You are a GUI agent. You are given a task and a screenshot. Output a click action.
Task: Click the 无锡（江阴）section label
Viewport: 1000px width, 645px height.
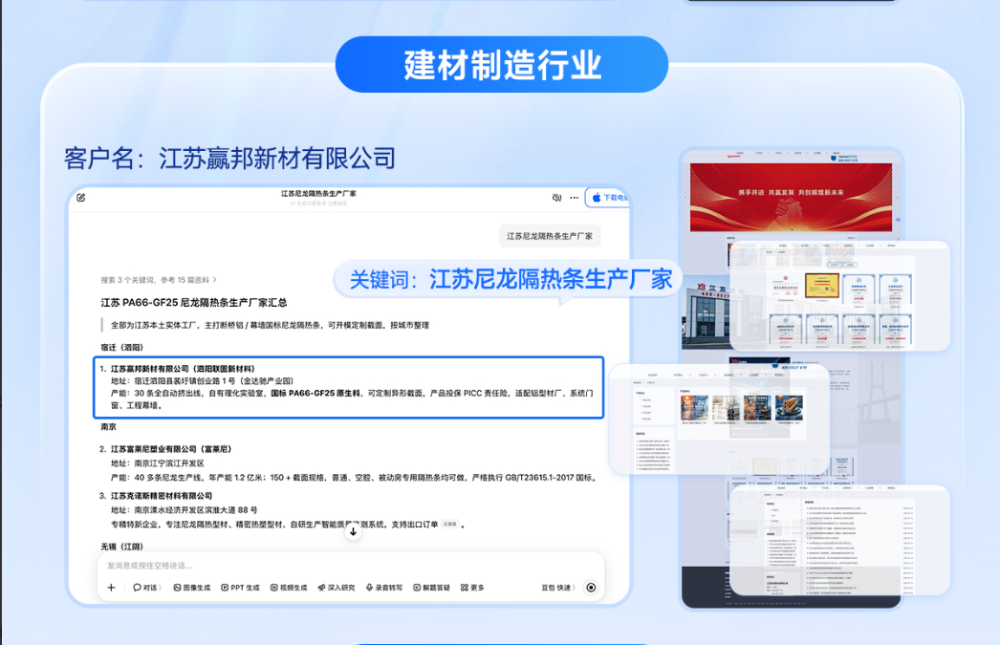122,547
